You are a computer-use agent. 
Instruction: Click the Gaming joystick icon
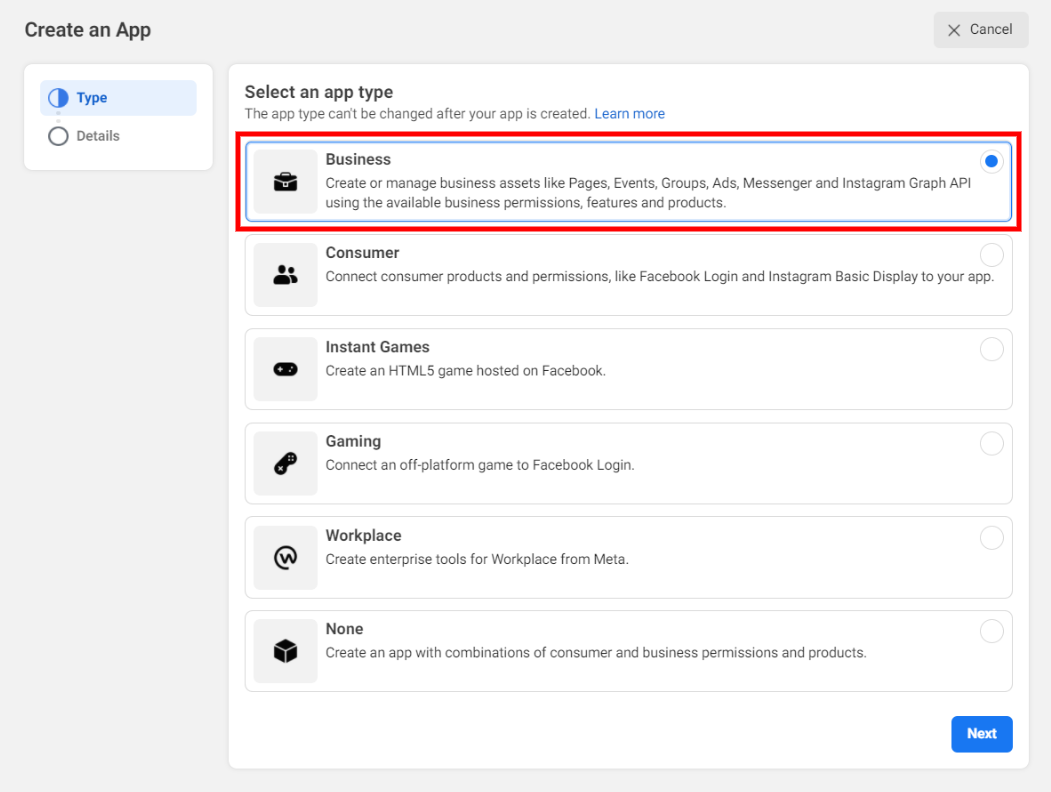(x=285, y=463)
